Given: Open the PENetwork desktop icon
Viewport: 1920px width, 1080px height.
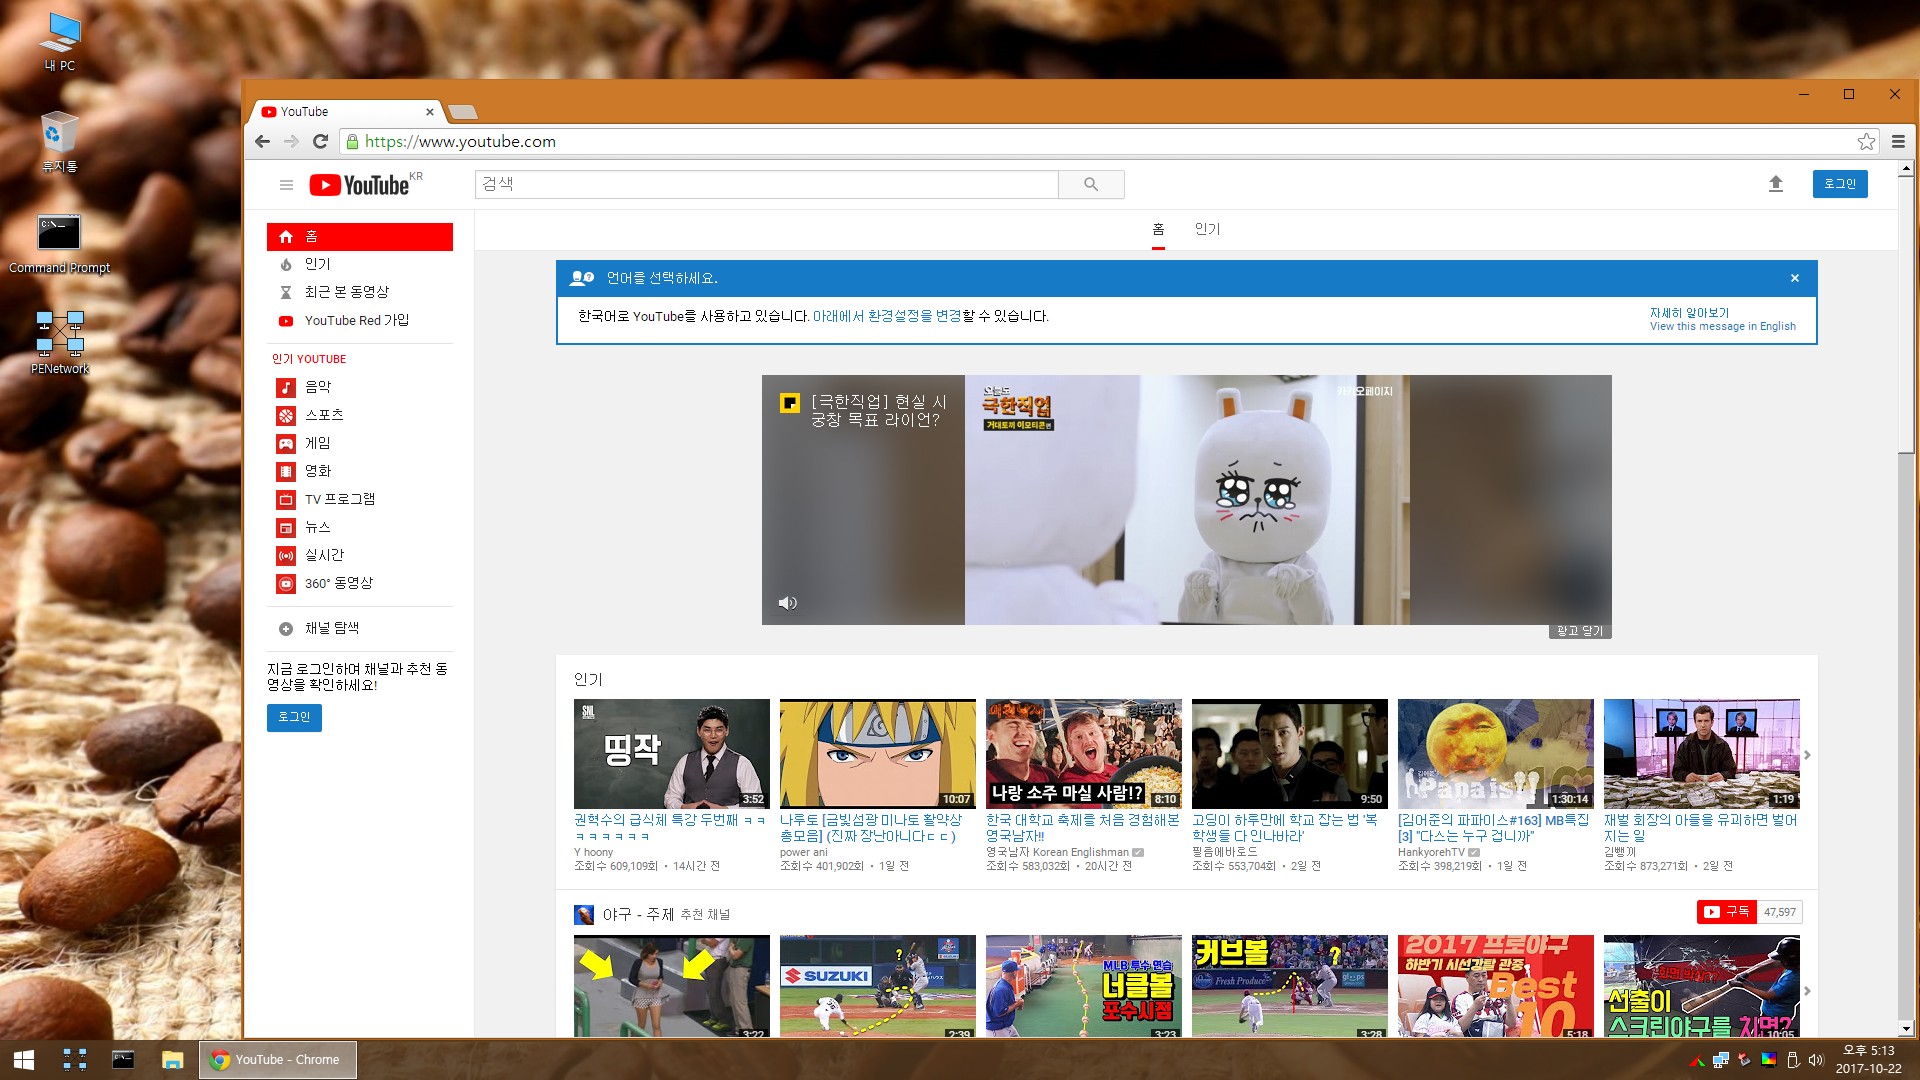Looking at the screenshot, I should pos(60,342).
